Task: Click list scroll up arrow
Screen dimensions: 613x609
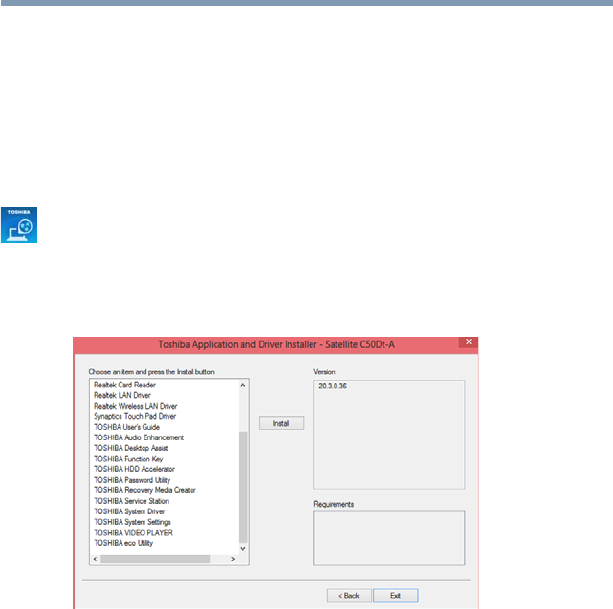Action: [x=243, y=385]
